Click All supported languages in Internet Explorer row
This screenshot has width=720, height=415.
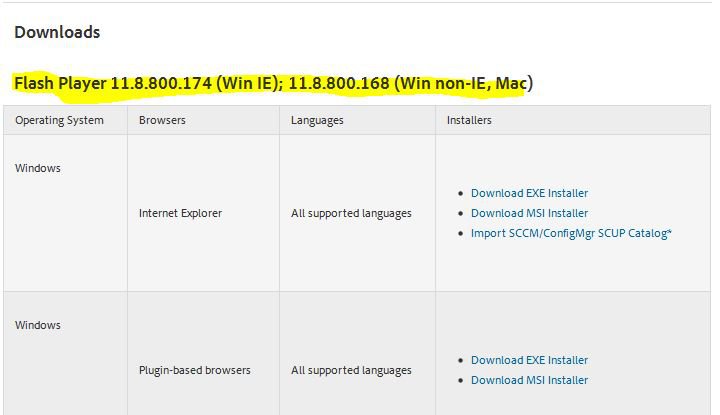(351, 213)
